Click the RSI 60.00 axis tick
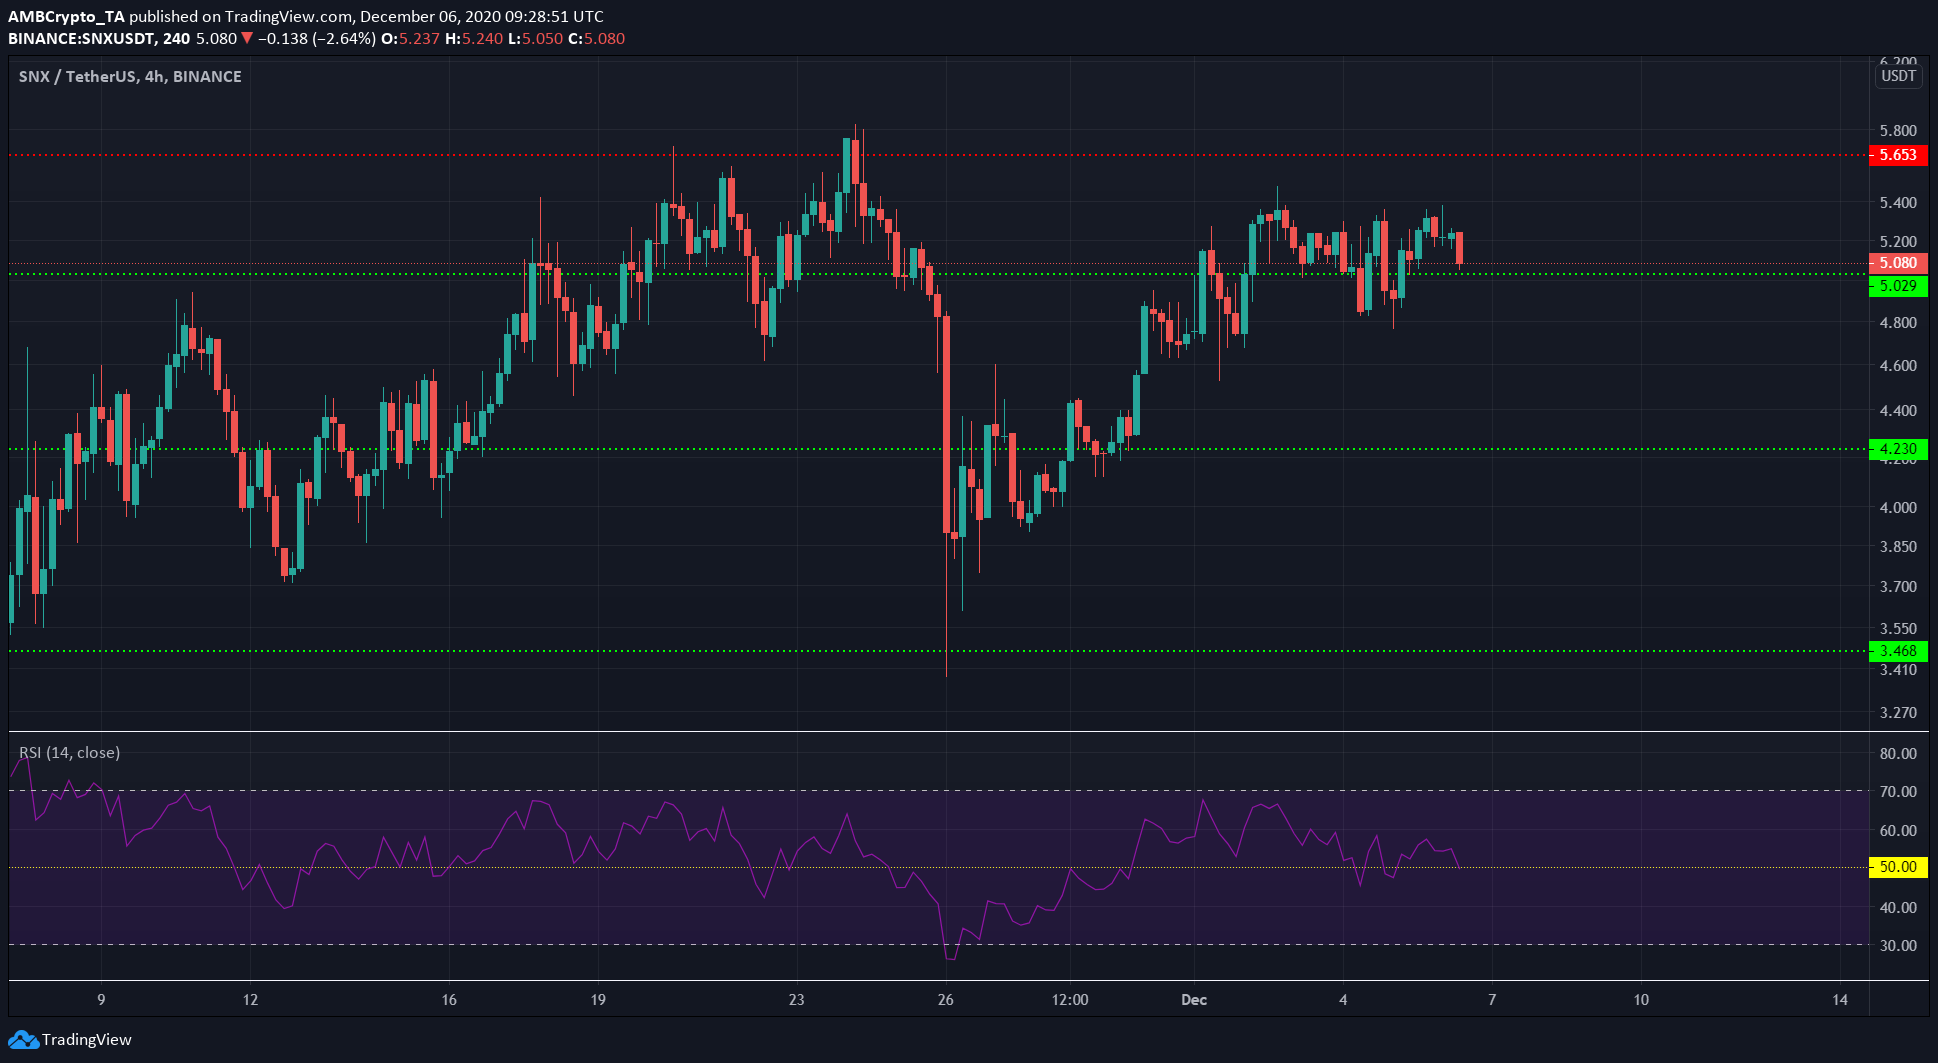Viewport: 1938px width, 1063px height. point(1898,831)
